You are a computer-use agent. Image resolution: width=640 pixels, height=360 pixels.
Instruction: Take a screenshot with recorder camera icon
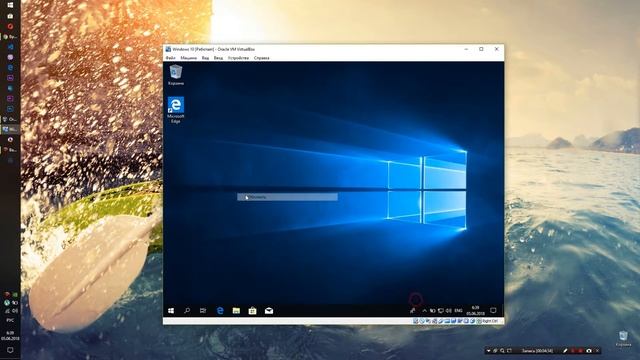[x=589, y=351]
